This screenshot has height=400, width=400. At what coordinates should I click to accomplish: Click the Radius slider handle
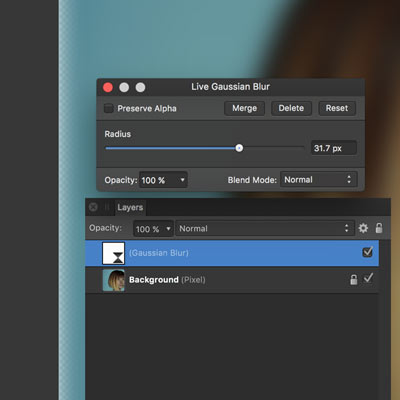[x=239, y=148]
